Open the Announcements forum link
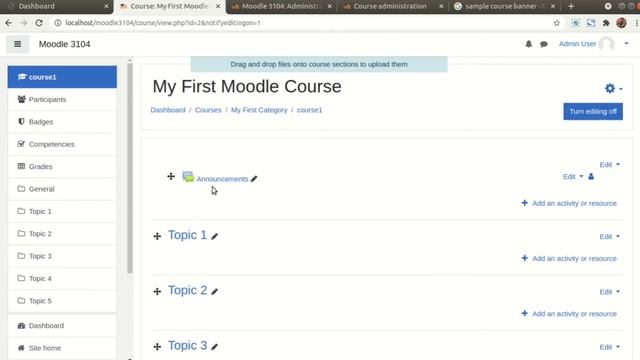The width and height of the screenshot is (640, 360). pyautogui.click(x=222, y=179)
